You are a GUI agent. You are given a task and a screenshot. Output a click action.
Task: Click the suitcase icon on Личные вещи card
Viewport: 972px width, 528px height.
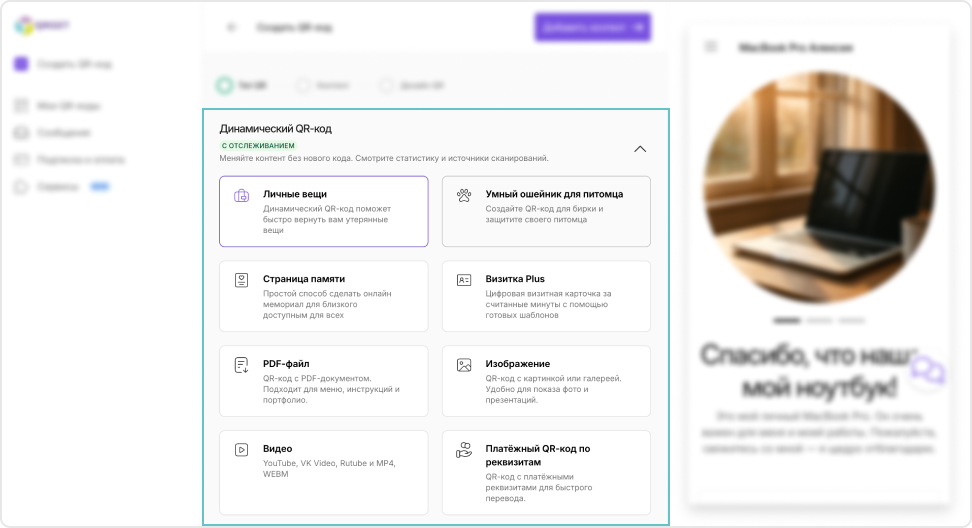click(x=241, y=196)
